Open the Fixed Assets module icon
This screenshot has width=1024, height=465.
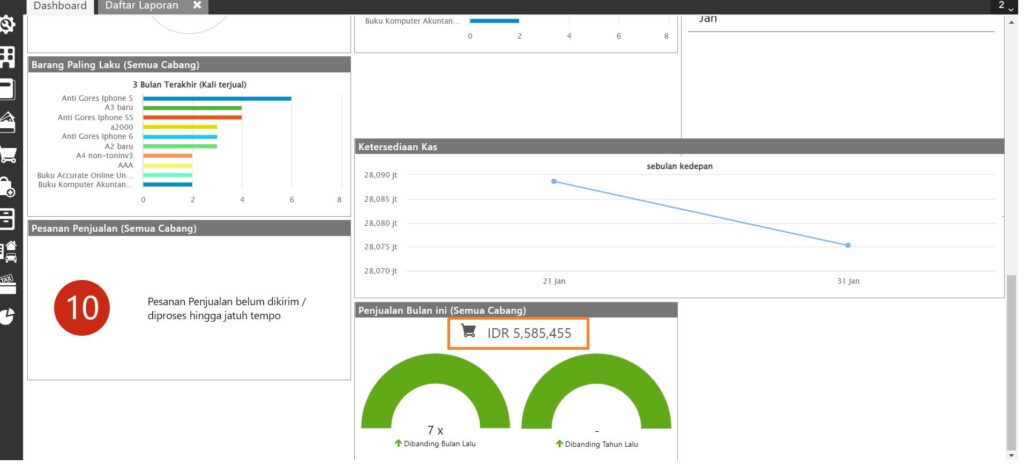pos(8,251)
